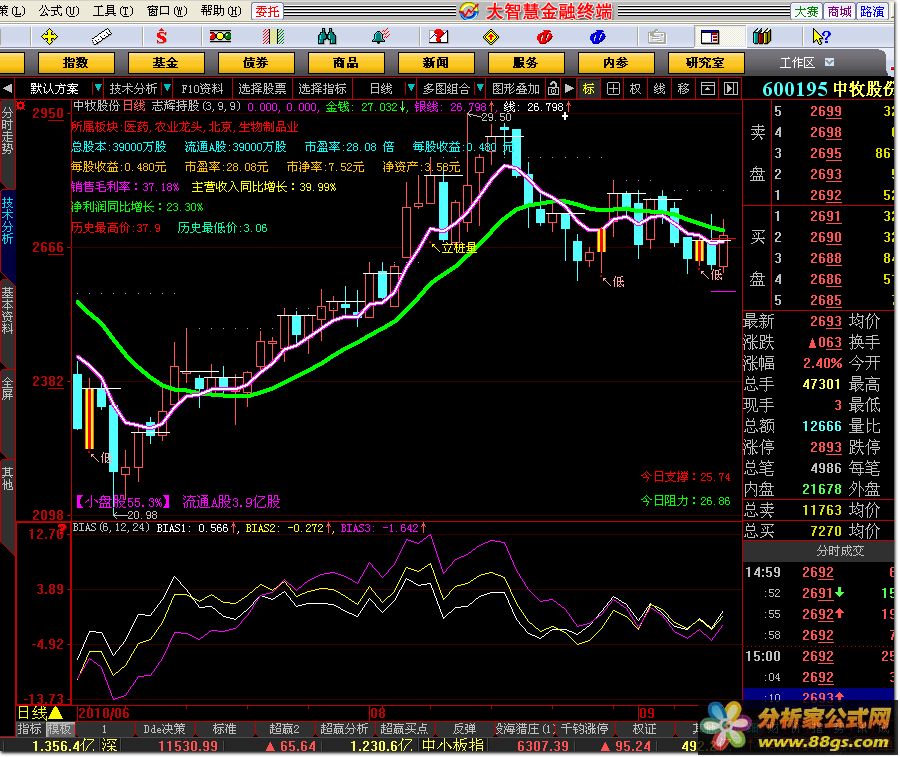This screenshot has width=900, height=757.
Task: Click the red-green striped bars icon
Action: 273,37
